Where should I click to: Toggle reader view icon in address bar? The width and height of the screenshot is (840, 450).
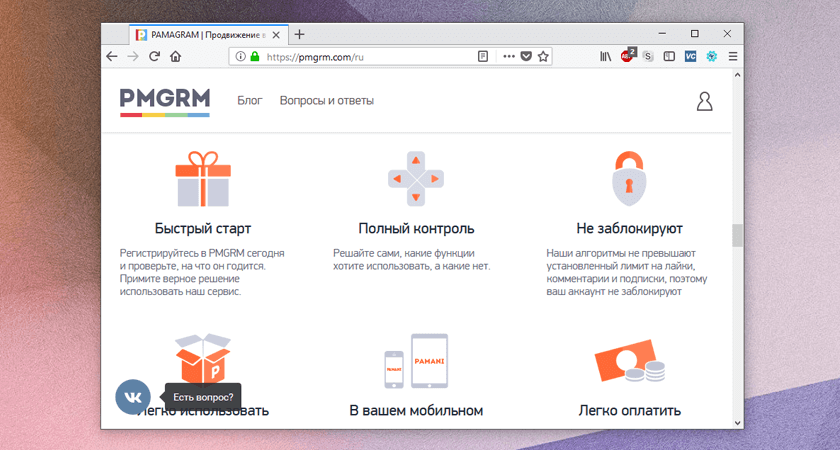coord(483,56)
